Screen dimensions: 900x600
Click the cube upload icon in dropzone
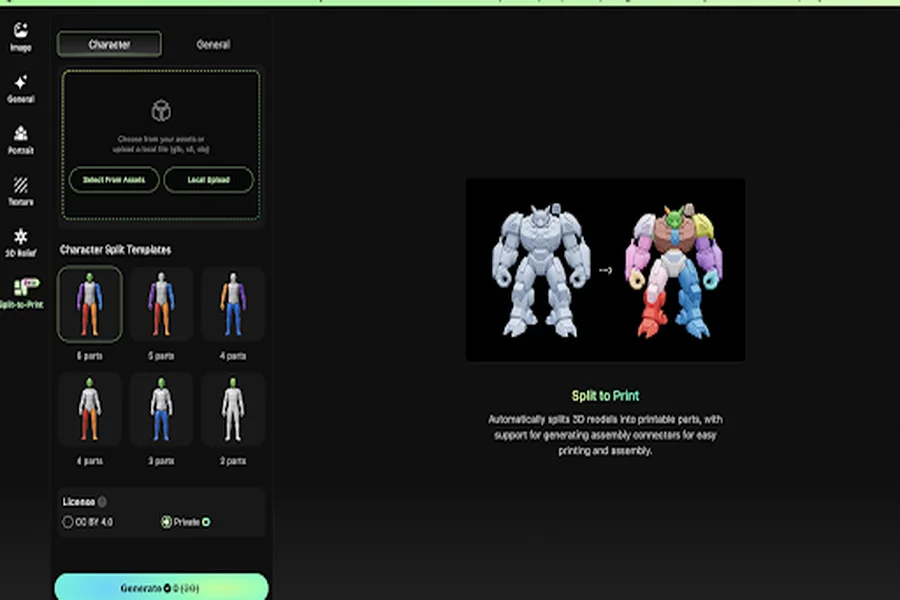pyautogui.click(x=161, y=111)
